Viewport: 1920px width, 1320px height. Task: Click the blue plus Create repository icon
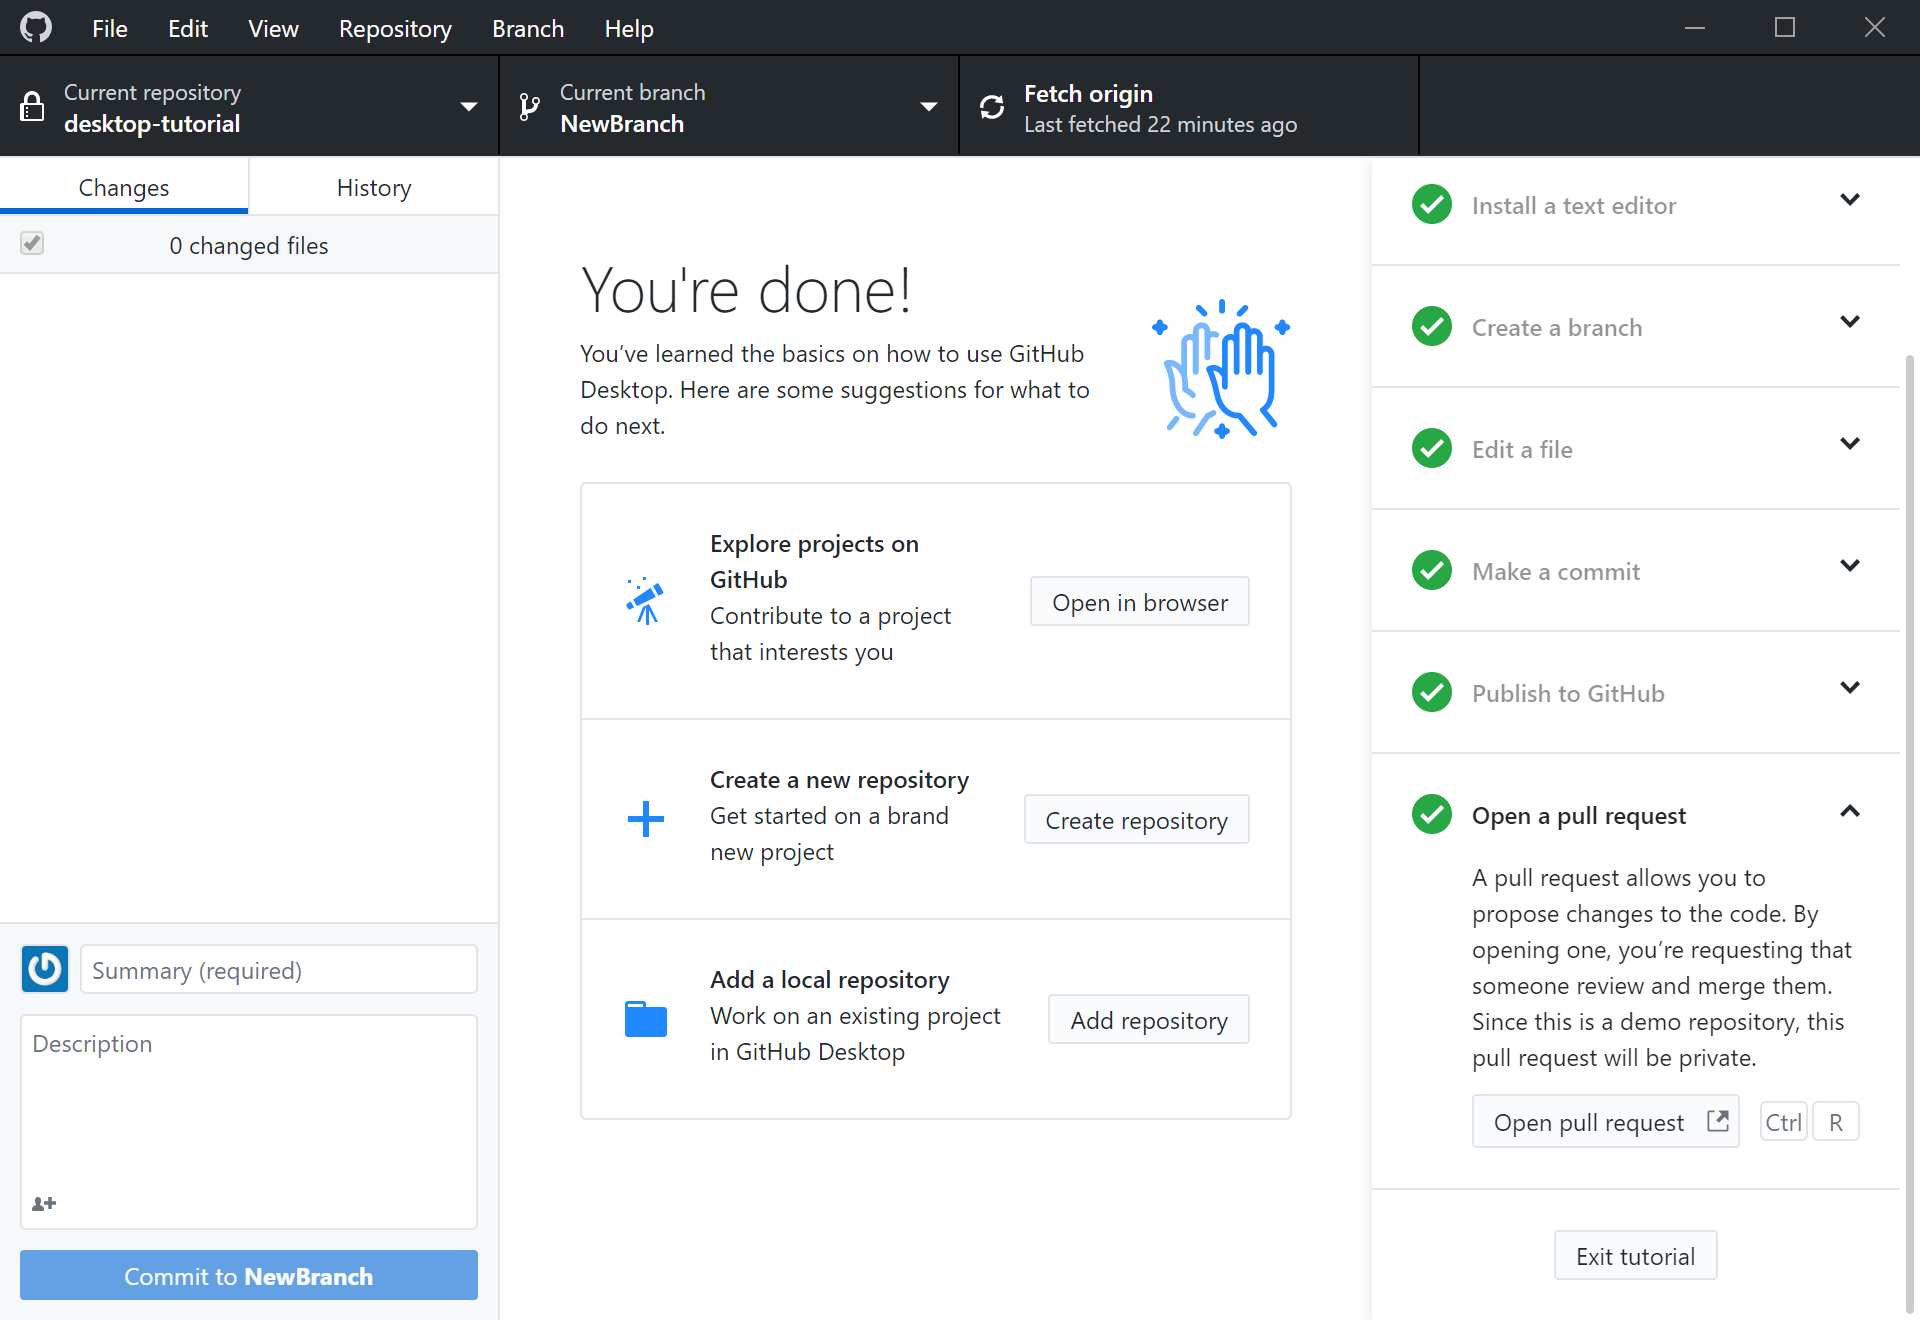coord(645,819)
